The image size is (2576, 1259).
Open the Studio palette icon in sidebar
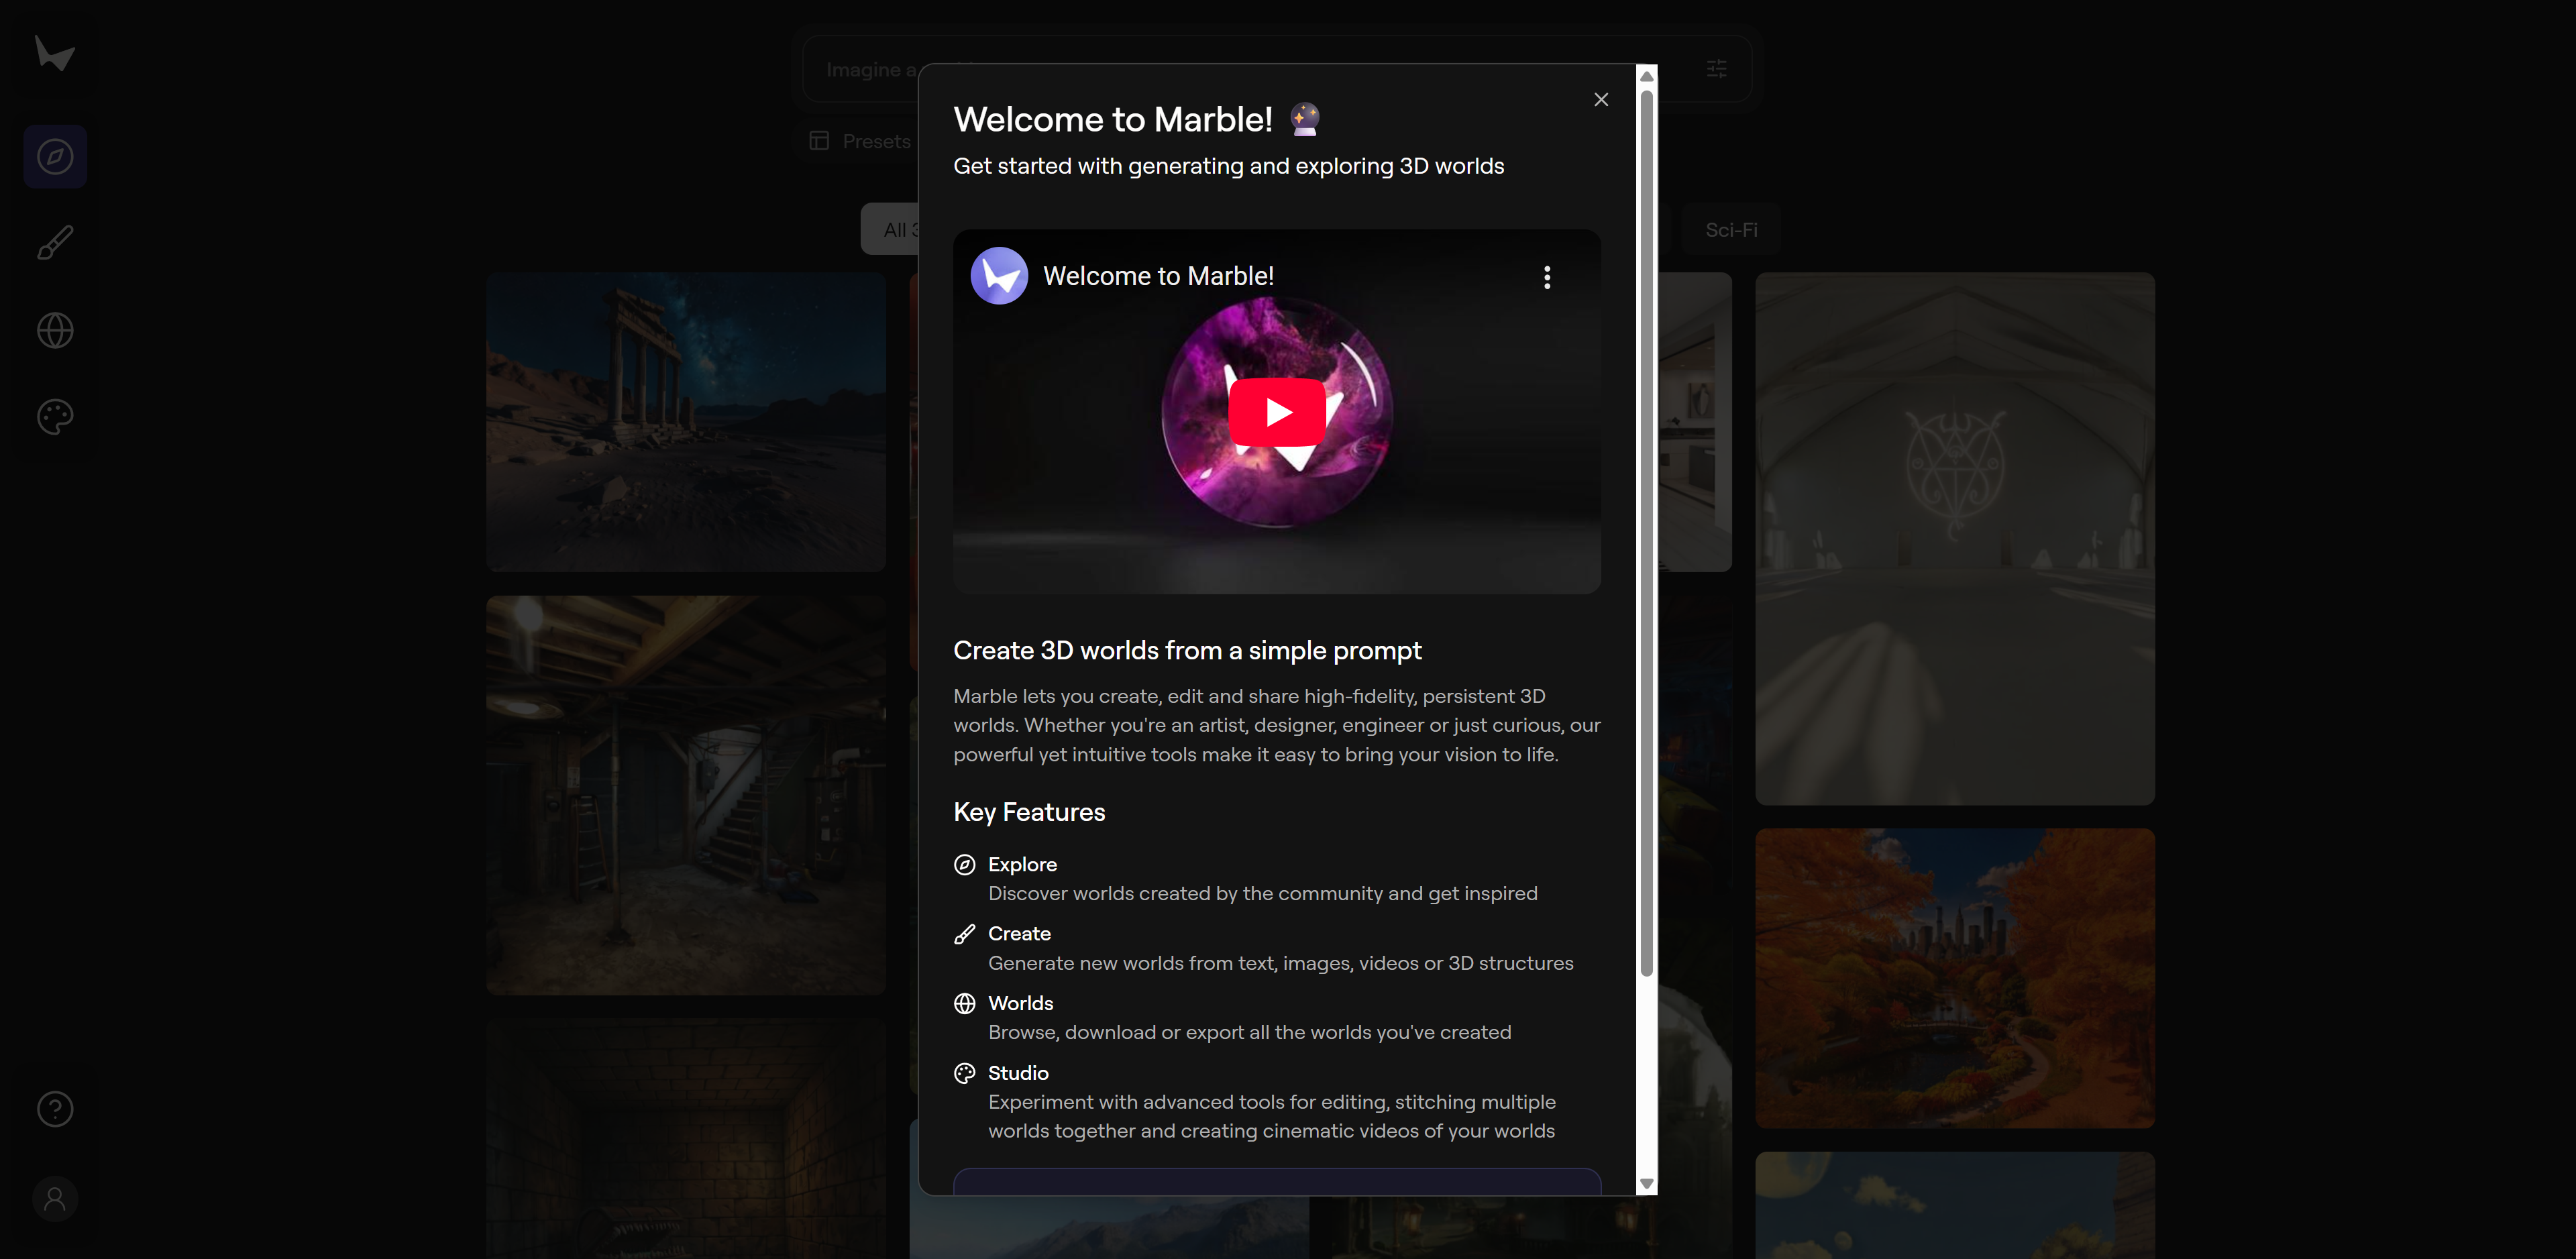pos(55,417)
